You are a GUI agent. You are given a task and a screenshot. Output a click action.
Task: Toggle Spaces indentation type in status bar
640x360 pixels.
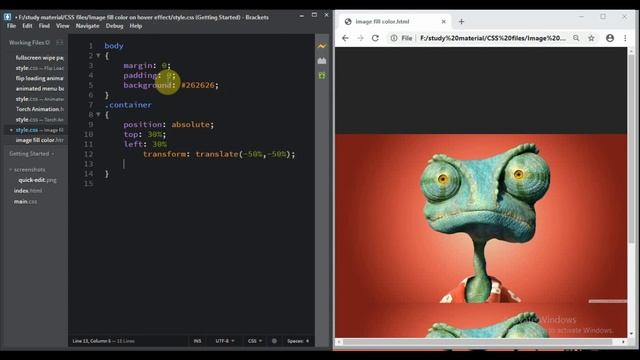[x=295, y=341]
